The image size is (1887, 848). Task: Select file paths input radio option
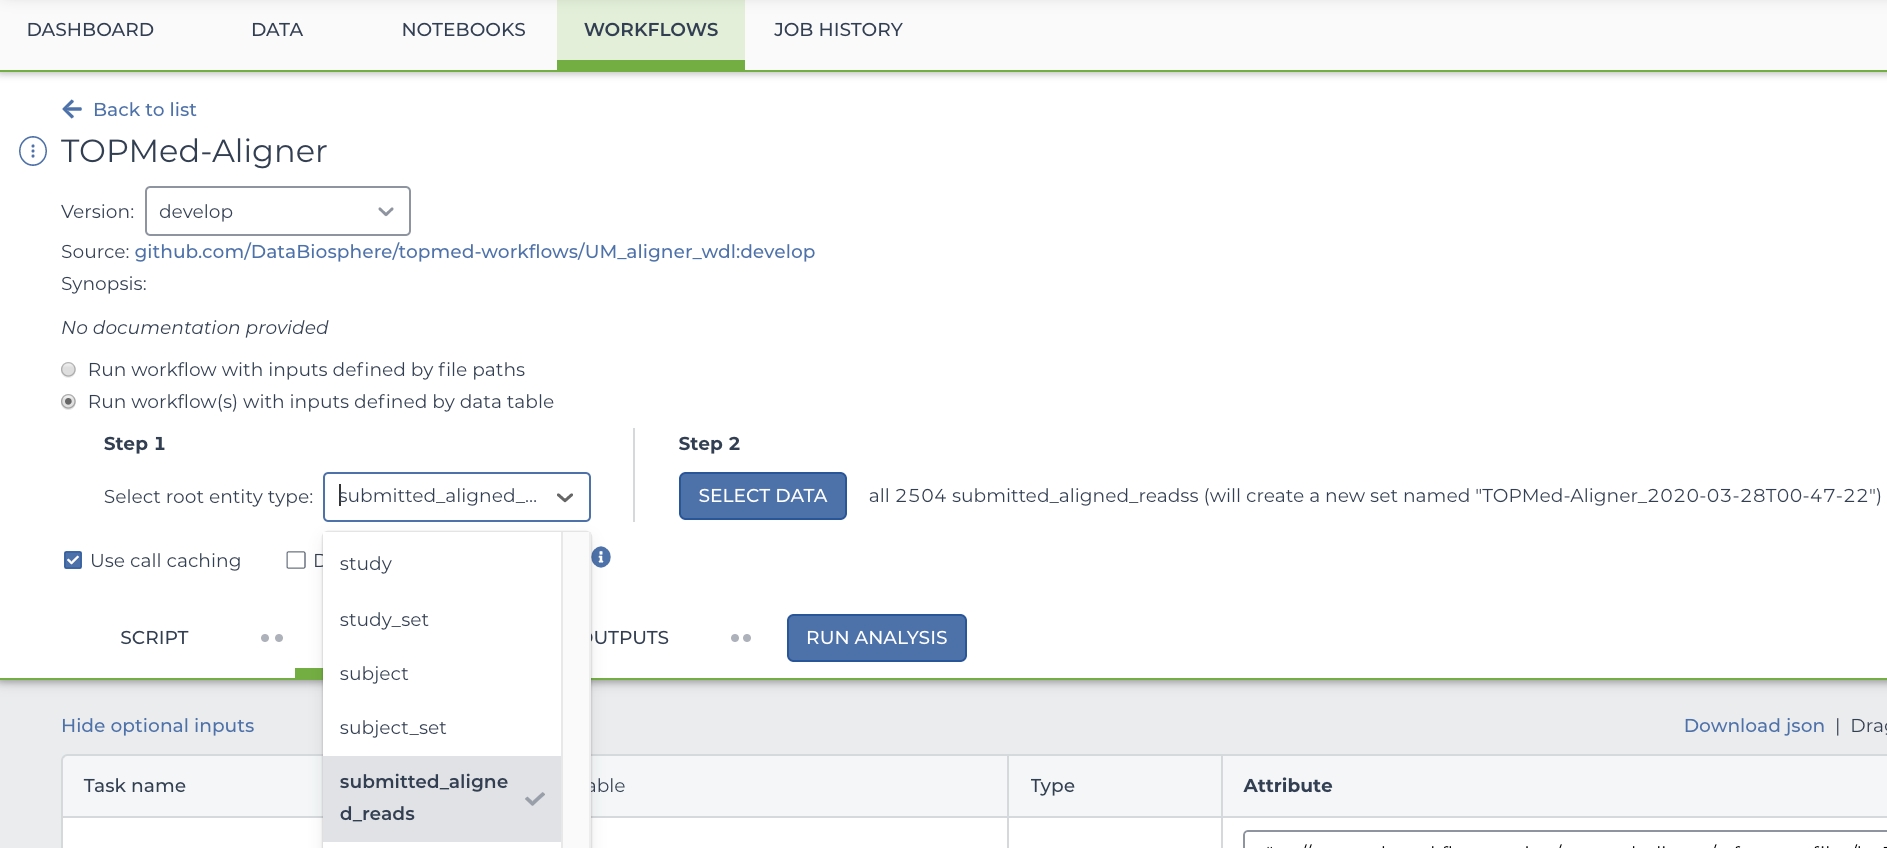69,370
